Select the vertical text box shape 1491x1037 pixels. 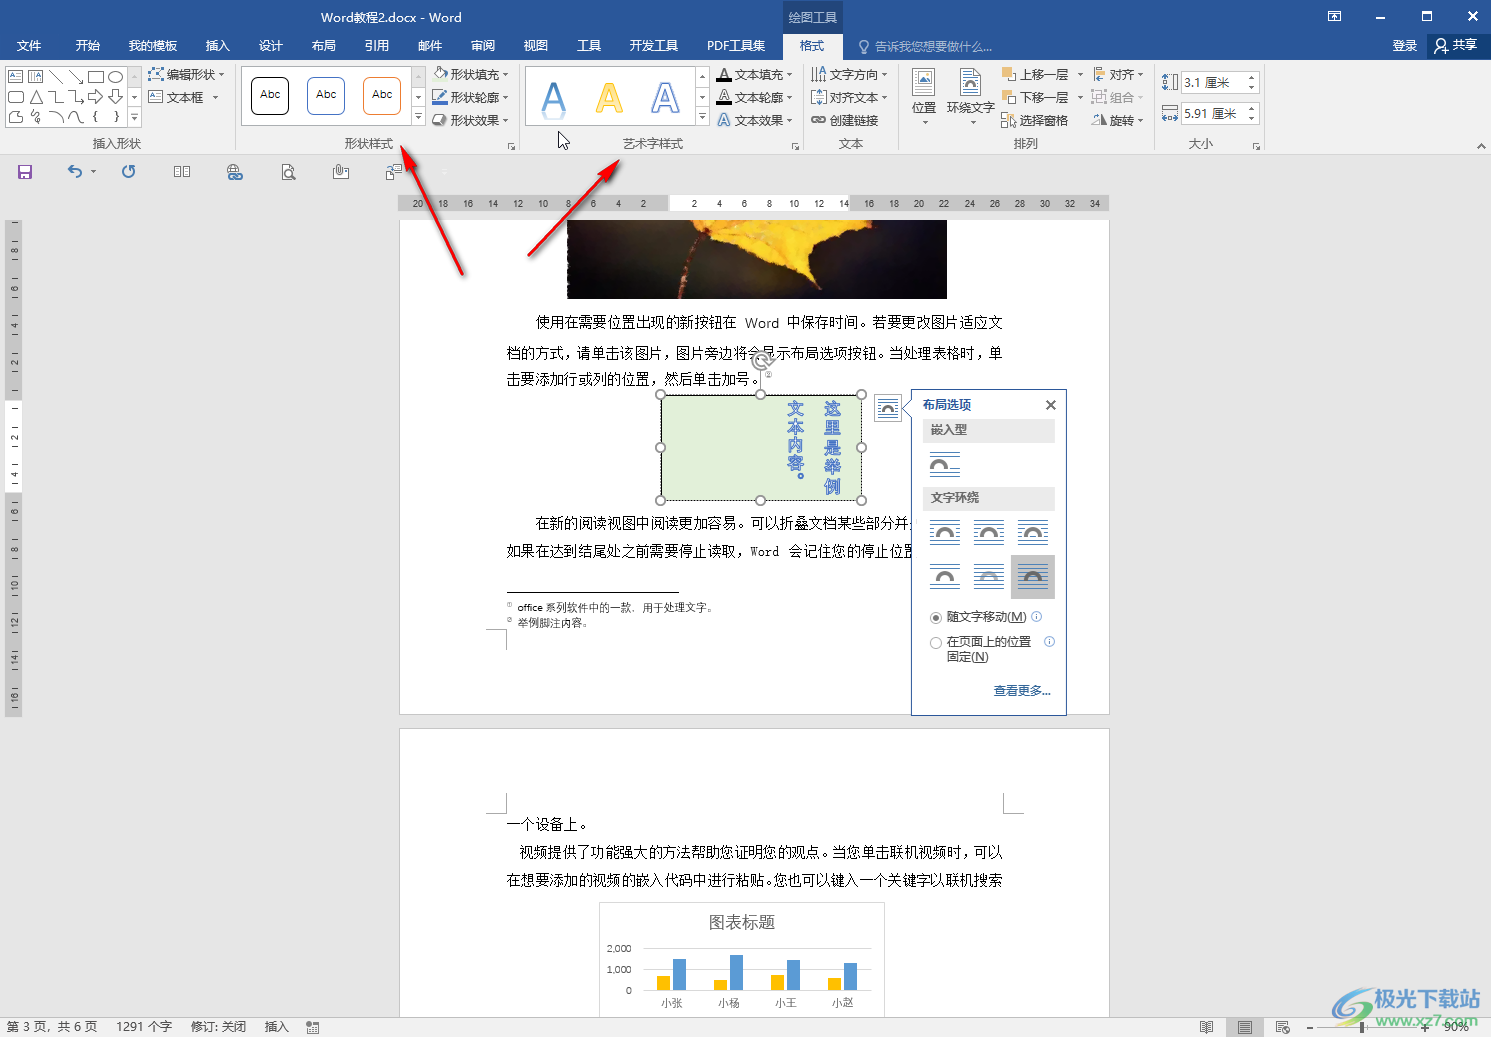click(x=35, y=76)
